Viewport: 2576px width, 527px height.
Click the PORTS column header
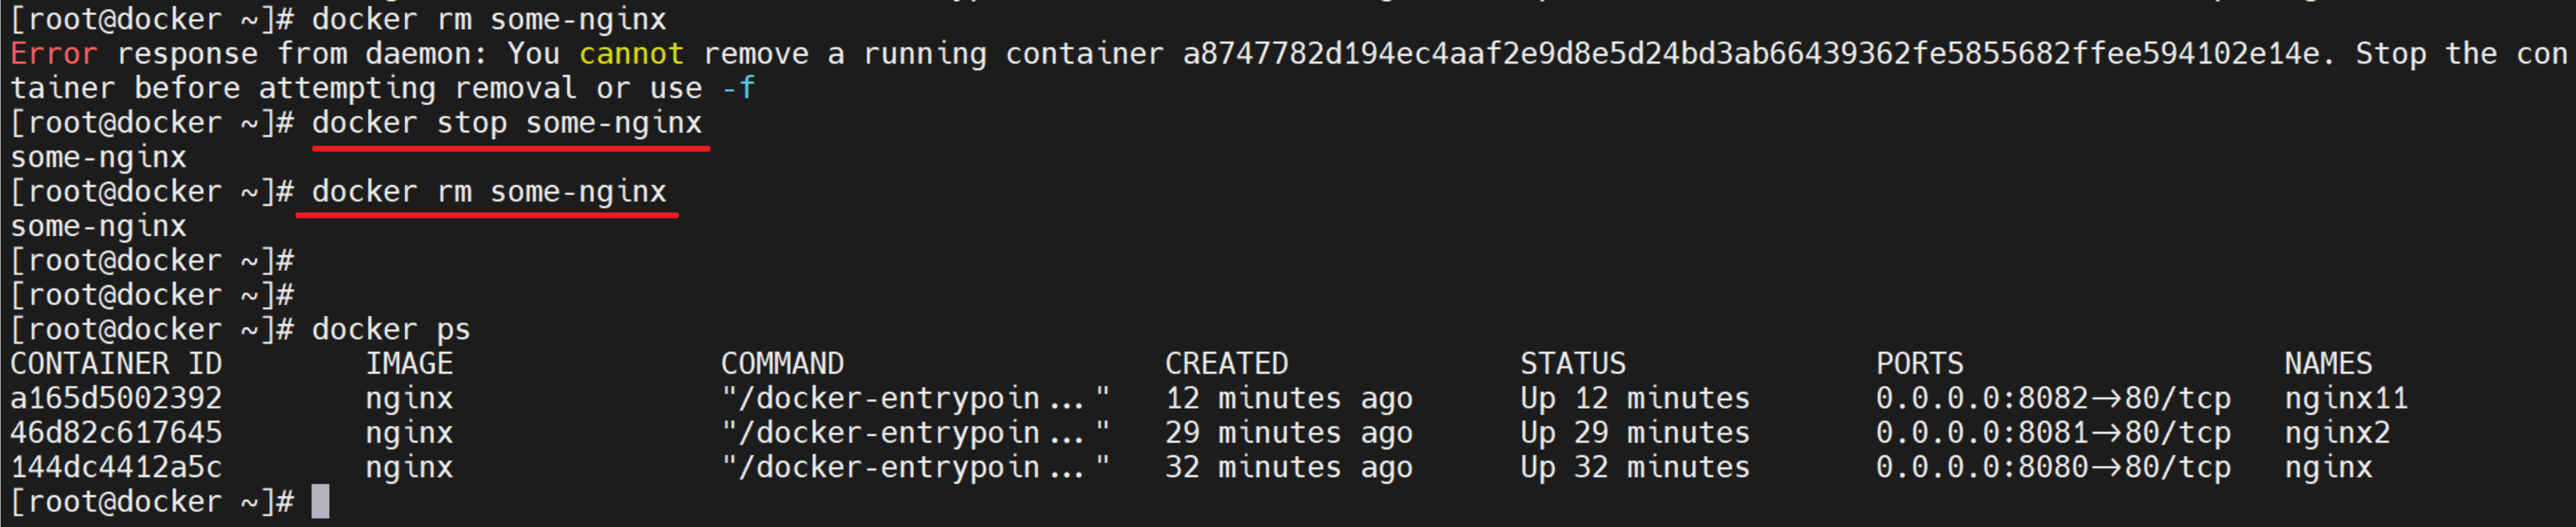[1919, 364]
